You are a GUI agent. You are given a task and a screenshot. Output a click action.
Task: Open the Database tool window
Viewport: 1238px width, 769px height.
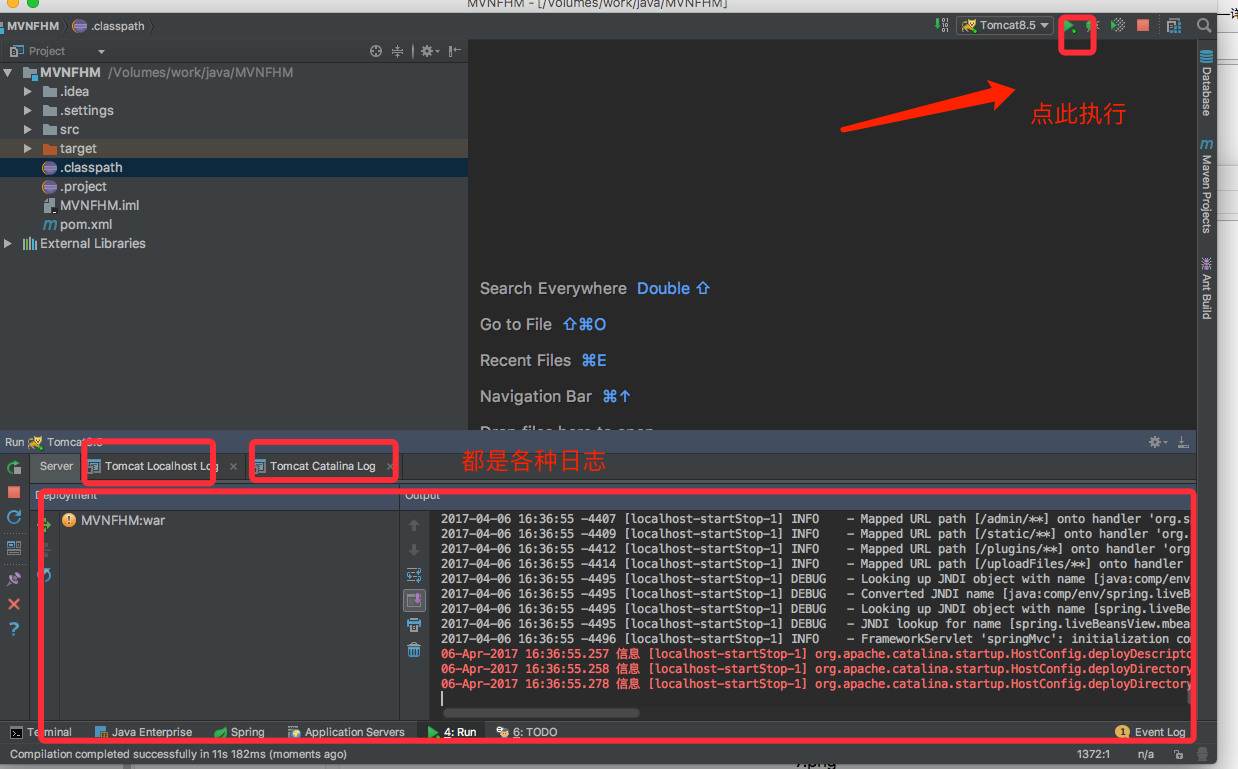pyautogui.click(x=1206, y=84)
